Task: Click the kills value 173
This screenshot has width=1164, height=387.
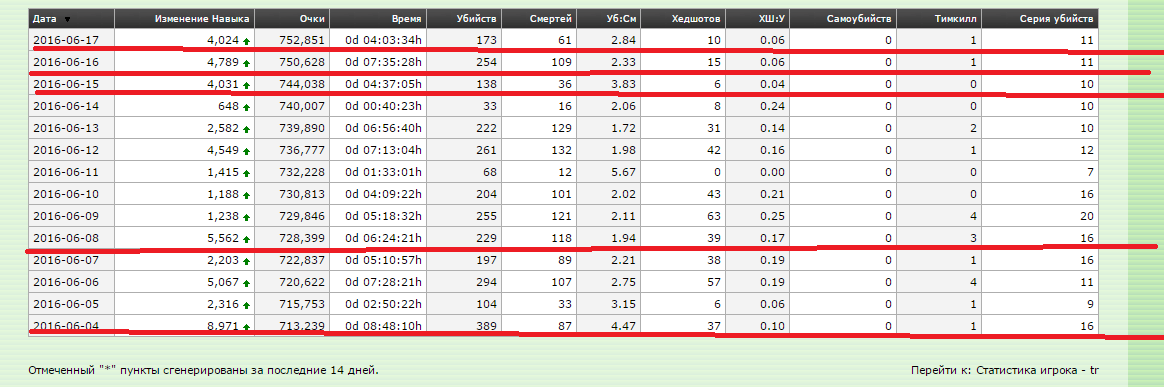Action: [x=486, y=41]
